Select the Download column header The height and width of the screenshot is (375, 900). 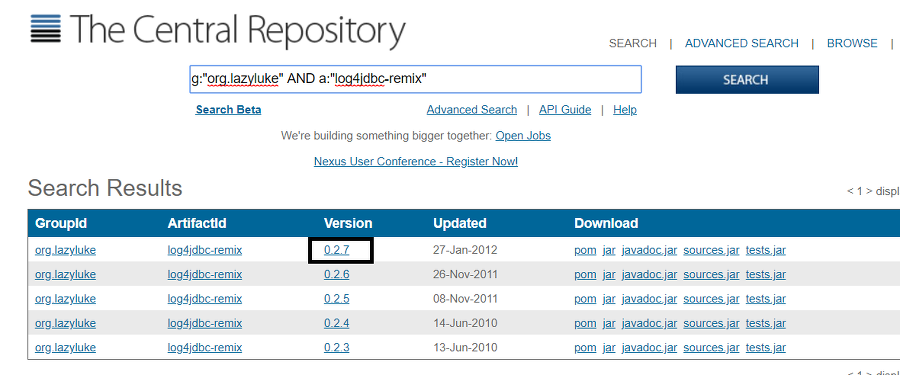pos(606,223)
